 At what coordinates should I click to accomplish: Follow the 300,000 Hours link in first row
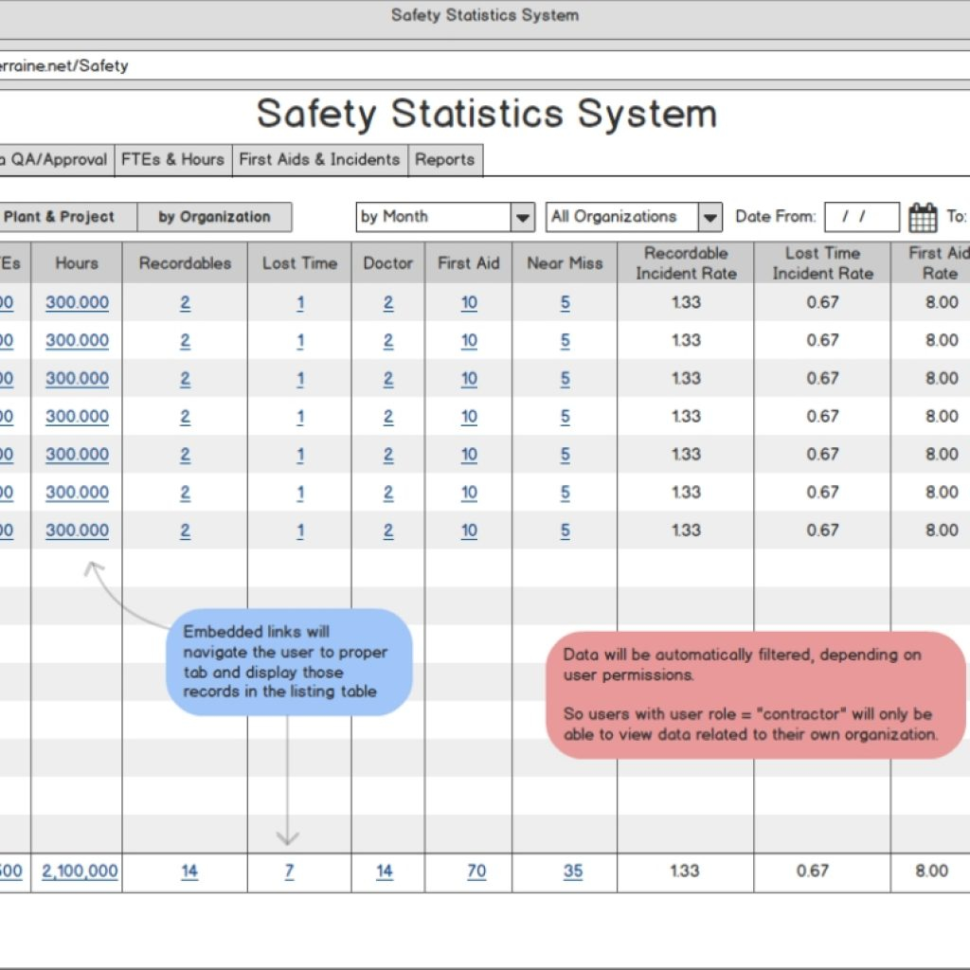click(x=77, y=302)
